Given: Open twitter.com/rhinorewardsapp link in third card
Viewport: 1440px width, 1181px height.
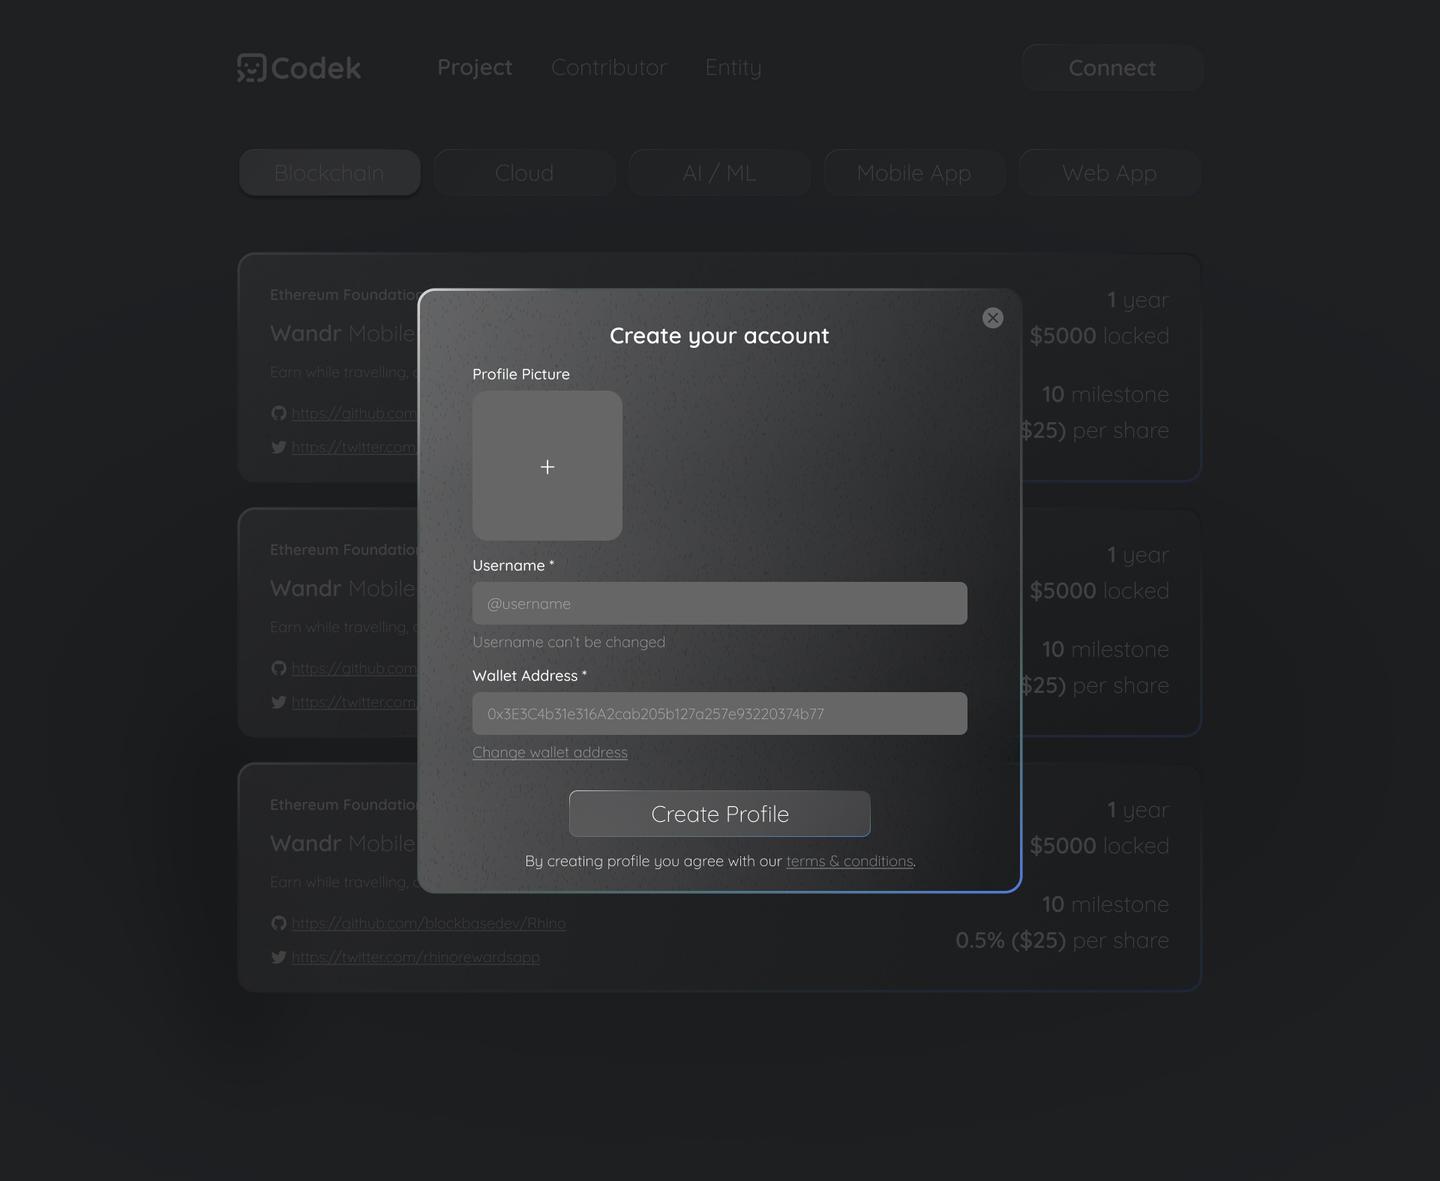Looking at the screenshot, I should [415, 957].
